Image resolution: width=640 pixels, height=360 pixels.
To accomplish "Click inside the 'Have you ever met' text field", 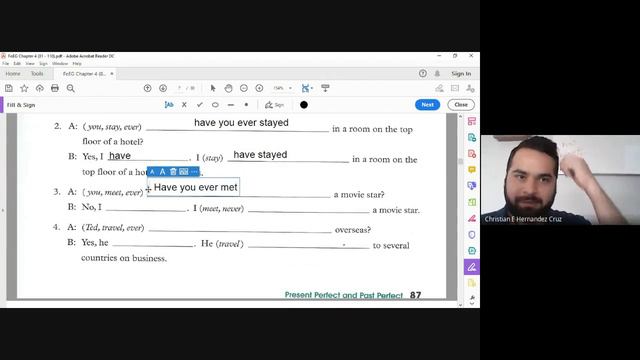I will click(x=194, y=187).
